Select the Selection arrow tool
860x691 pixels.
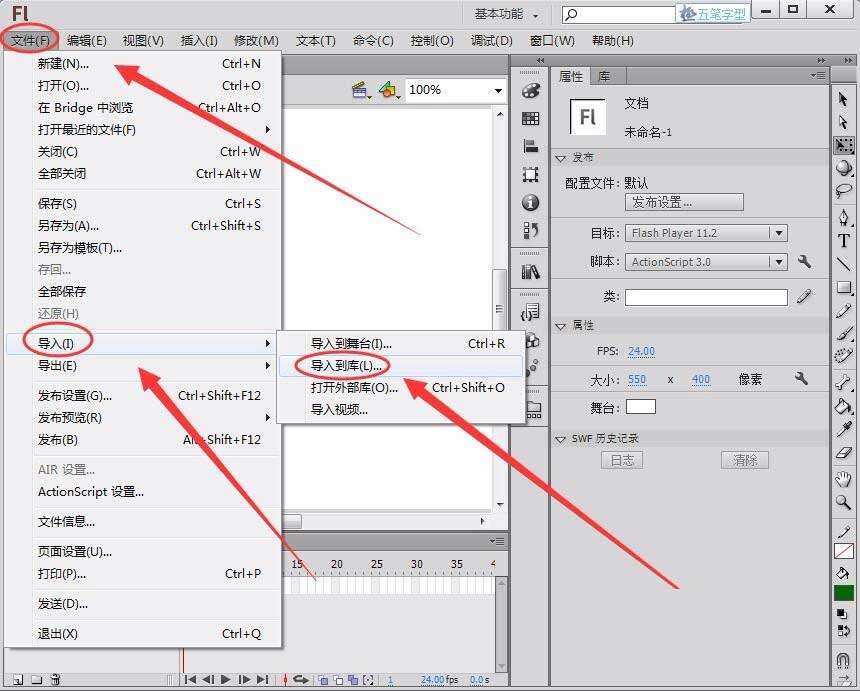coord(843,97)
